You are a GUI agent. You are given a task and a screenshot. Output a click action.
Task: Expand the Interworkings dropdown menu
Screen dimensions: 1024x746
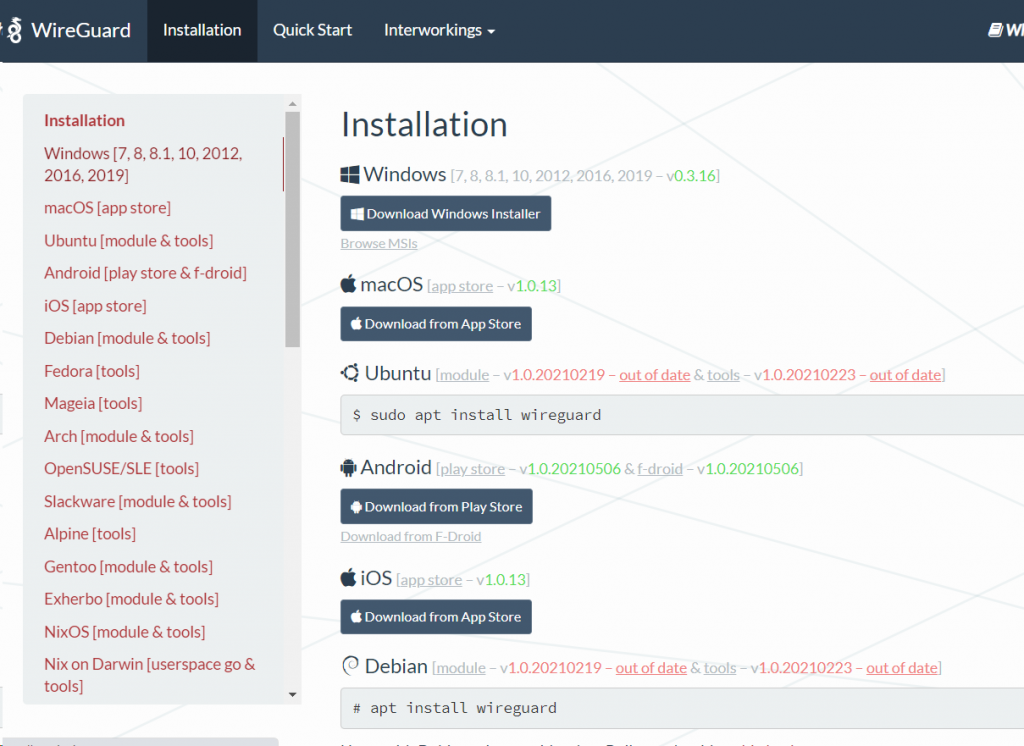(x=440, y=31)
